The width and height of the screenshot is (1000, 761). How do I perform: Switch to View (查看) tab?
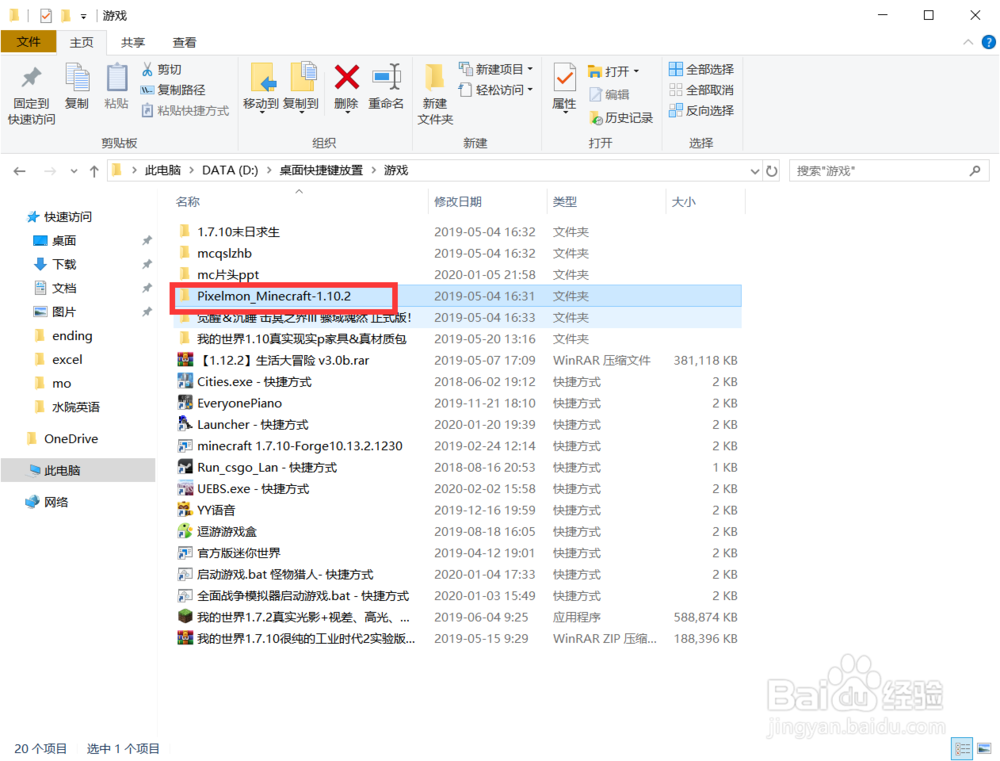coord(184,42)
